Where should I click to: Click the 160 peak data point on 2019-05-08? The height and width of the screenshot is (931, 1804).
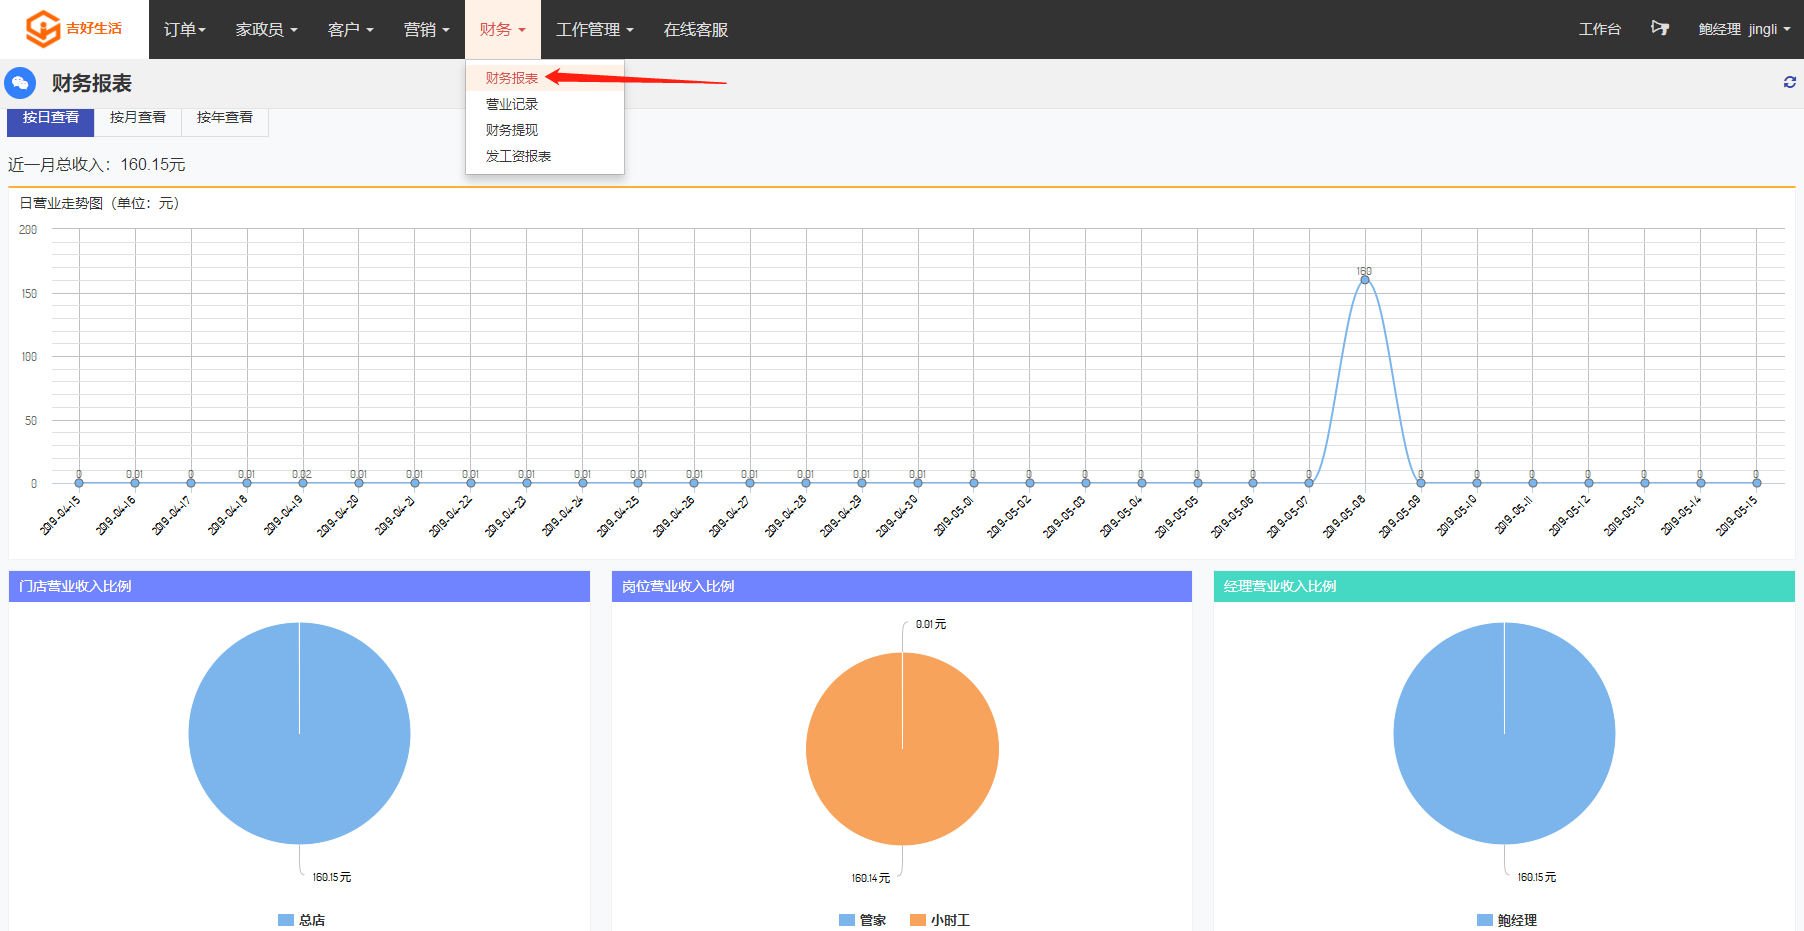tap(1364, 279)
